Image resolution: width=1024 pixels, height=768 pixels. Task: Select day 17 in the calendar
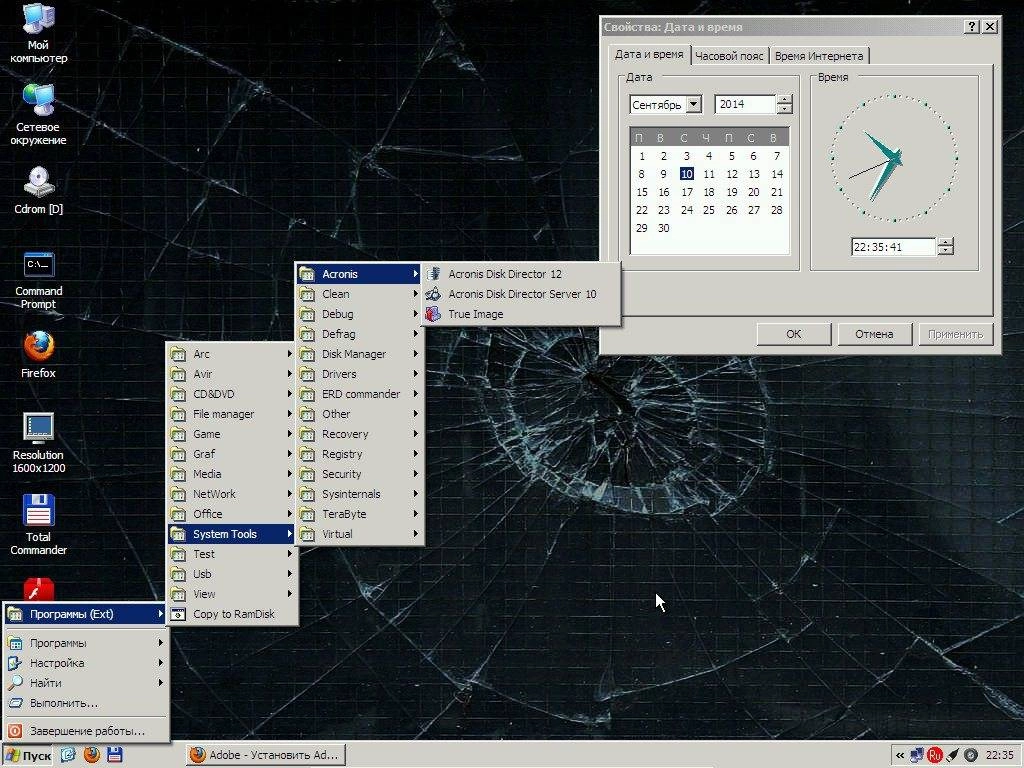pos(686,192)
